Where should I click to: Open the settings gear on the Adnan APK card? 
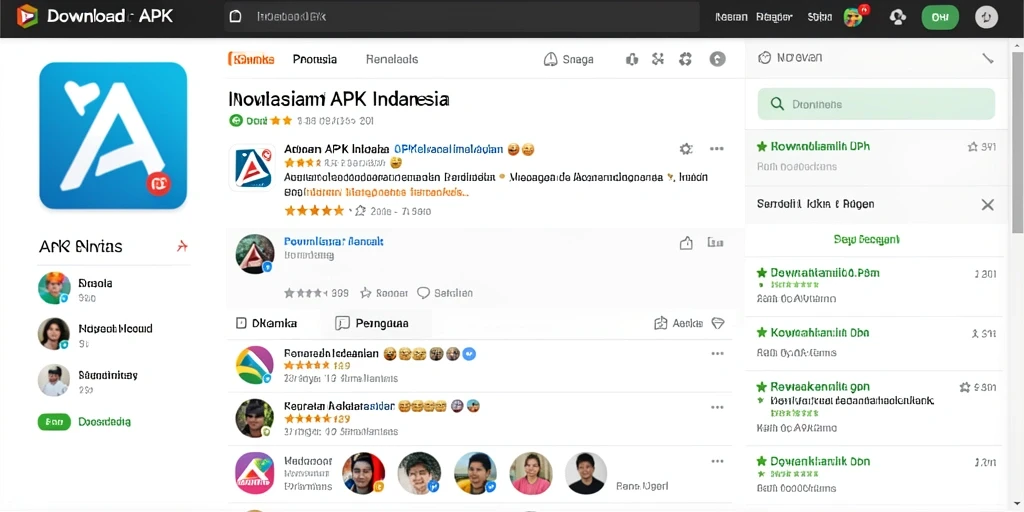686,149
